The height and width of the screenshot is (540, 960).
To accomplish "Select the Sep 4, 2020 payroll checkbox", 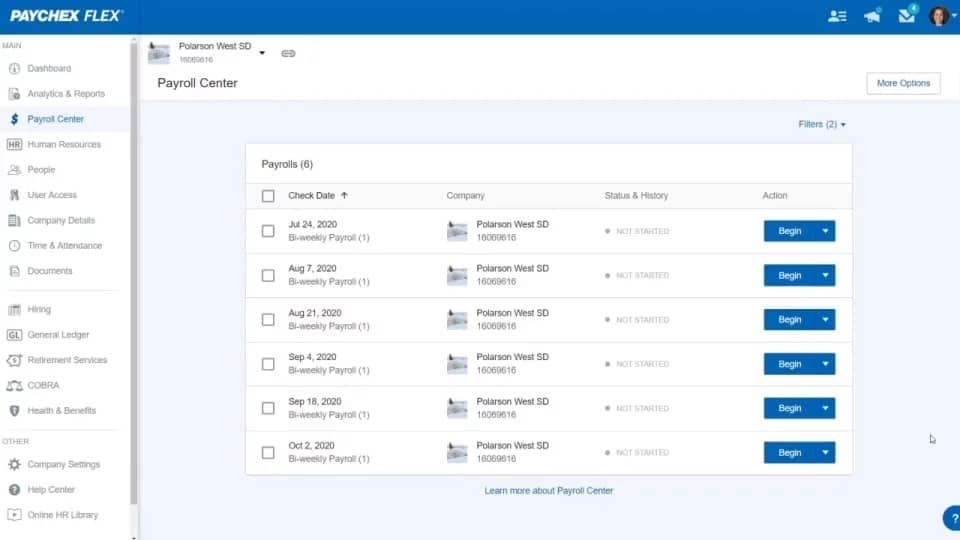I will click(x=268, y=364).
